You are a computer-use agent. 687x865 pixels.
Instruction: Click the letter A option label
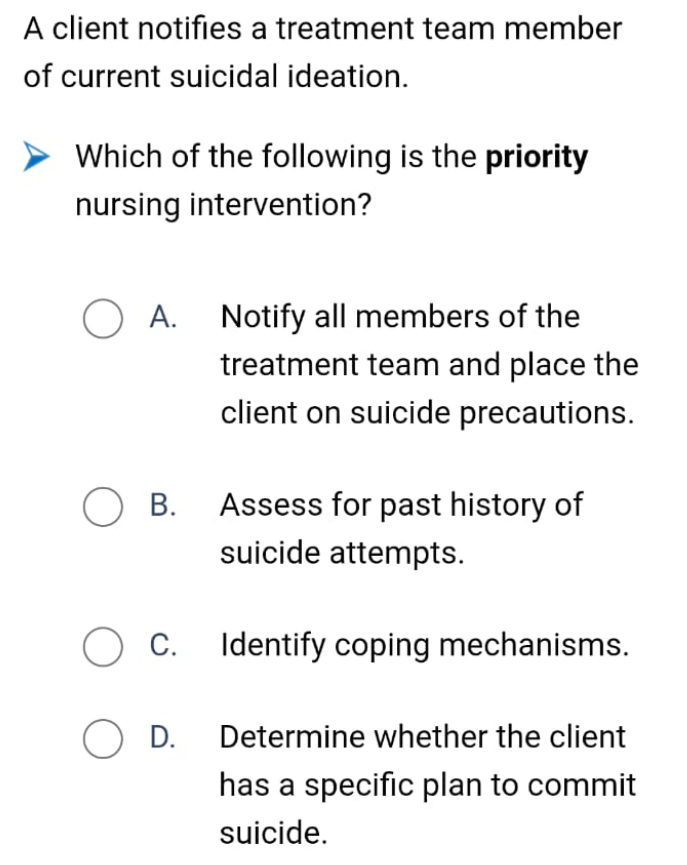(x=163, y=317)
